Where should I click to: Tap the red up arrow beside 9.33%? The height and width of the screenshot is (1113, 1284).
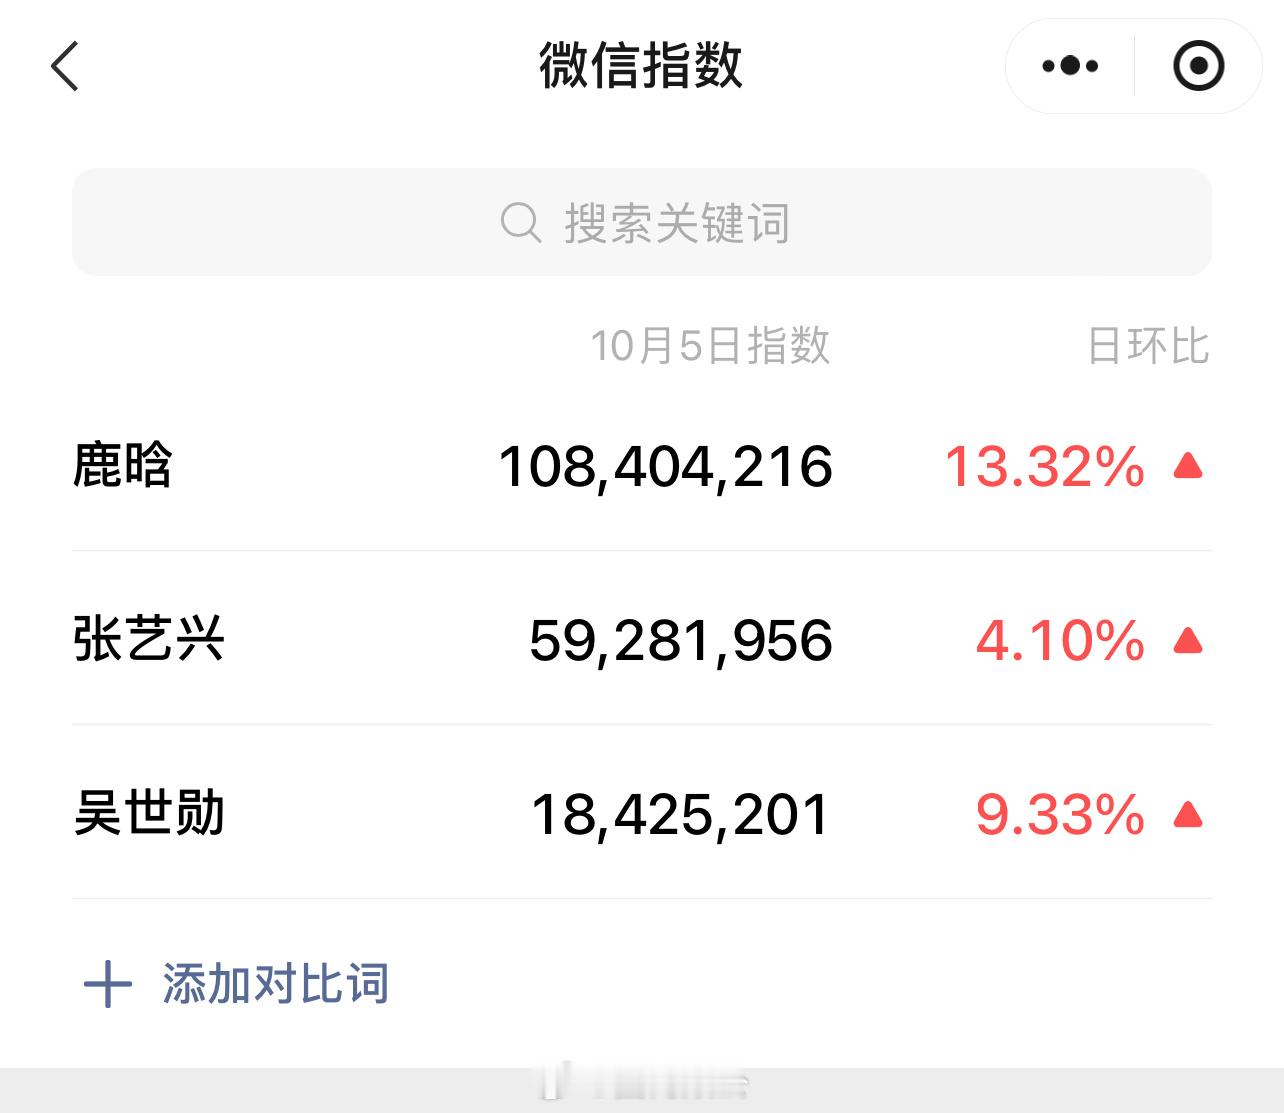pyautogui.click(x=1188, y=815)
